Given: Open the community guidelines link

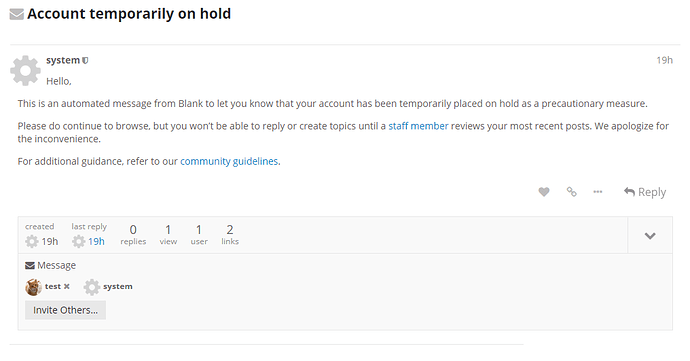Looking at the screenshot, I should [x=229, y=161].
